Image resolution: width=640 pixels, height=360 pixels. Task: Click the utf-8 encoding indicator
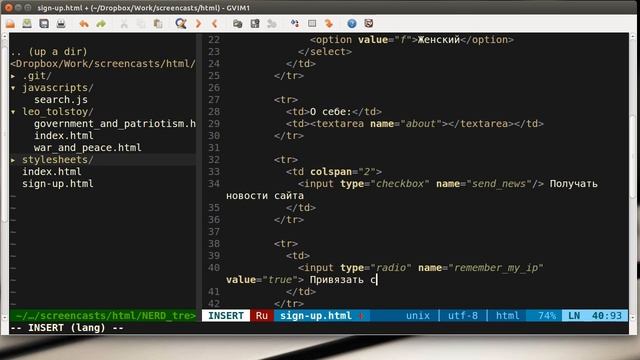[x=462, y=316]
